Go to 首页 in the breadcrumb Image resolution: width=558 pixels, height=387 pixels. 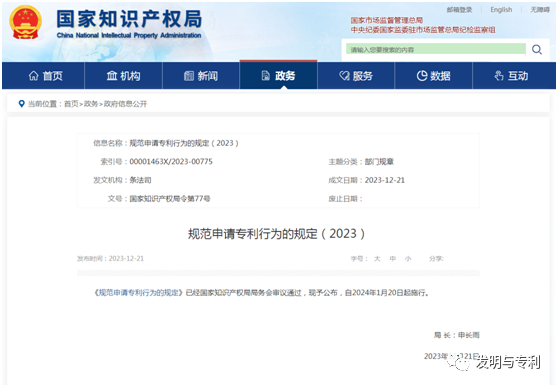(71, 104)
